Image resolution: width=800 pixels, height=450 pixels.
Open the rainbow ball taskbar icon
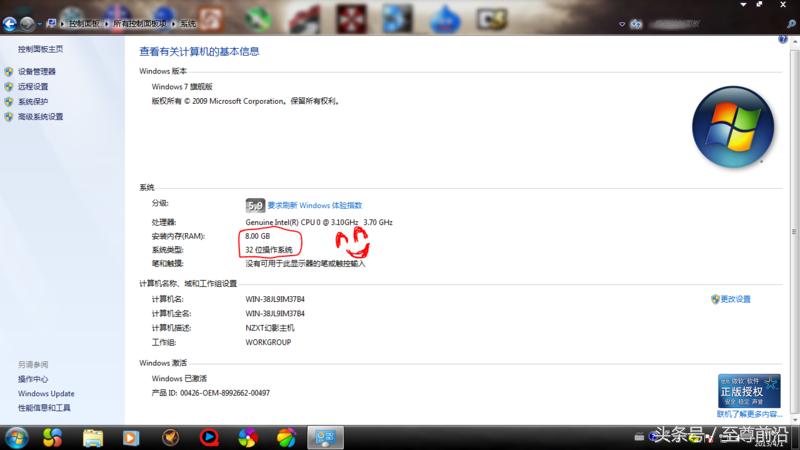coord(286,438)
